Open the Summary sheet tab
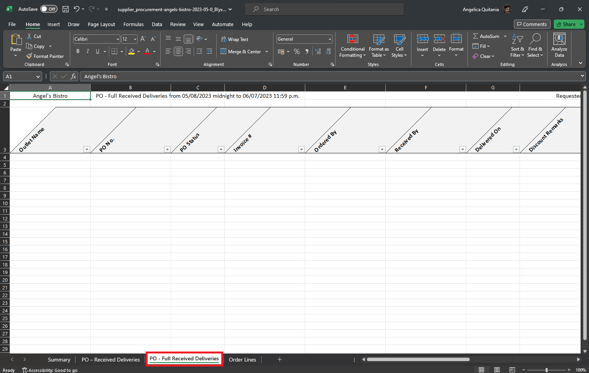 (59, 359)
